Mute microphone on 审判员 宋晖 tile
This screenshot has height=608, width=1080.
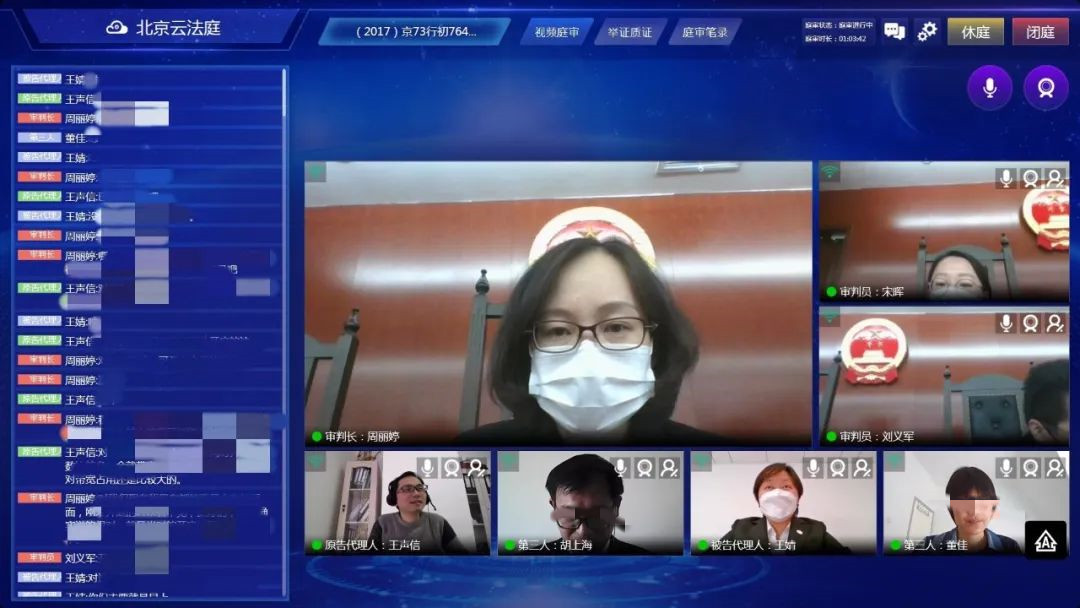coord(1006,178)
